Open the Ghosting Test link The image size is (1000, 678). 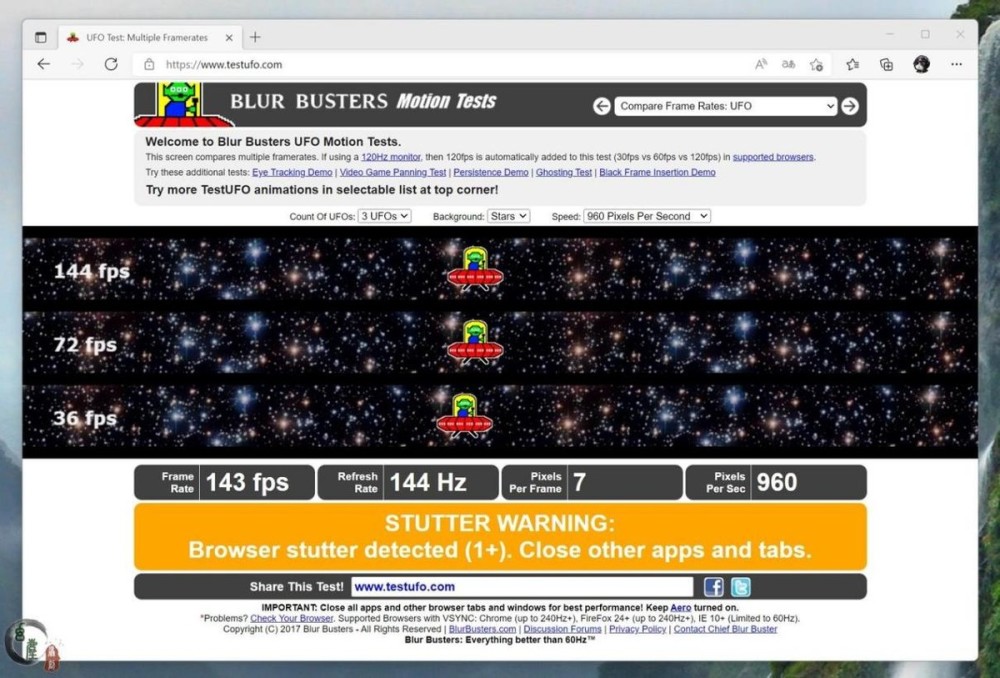564,172
